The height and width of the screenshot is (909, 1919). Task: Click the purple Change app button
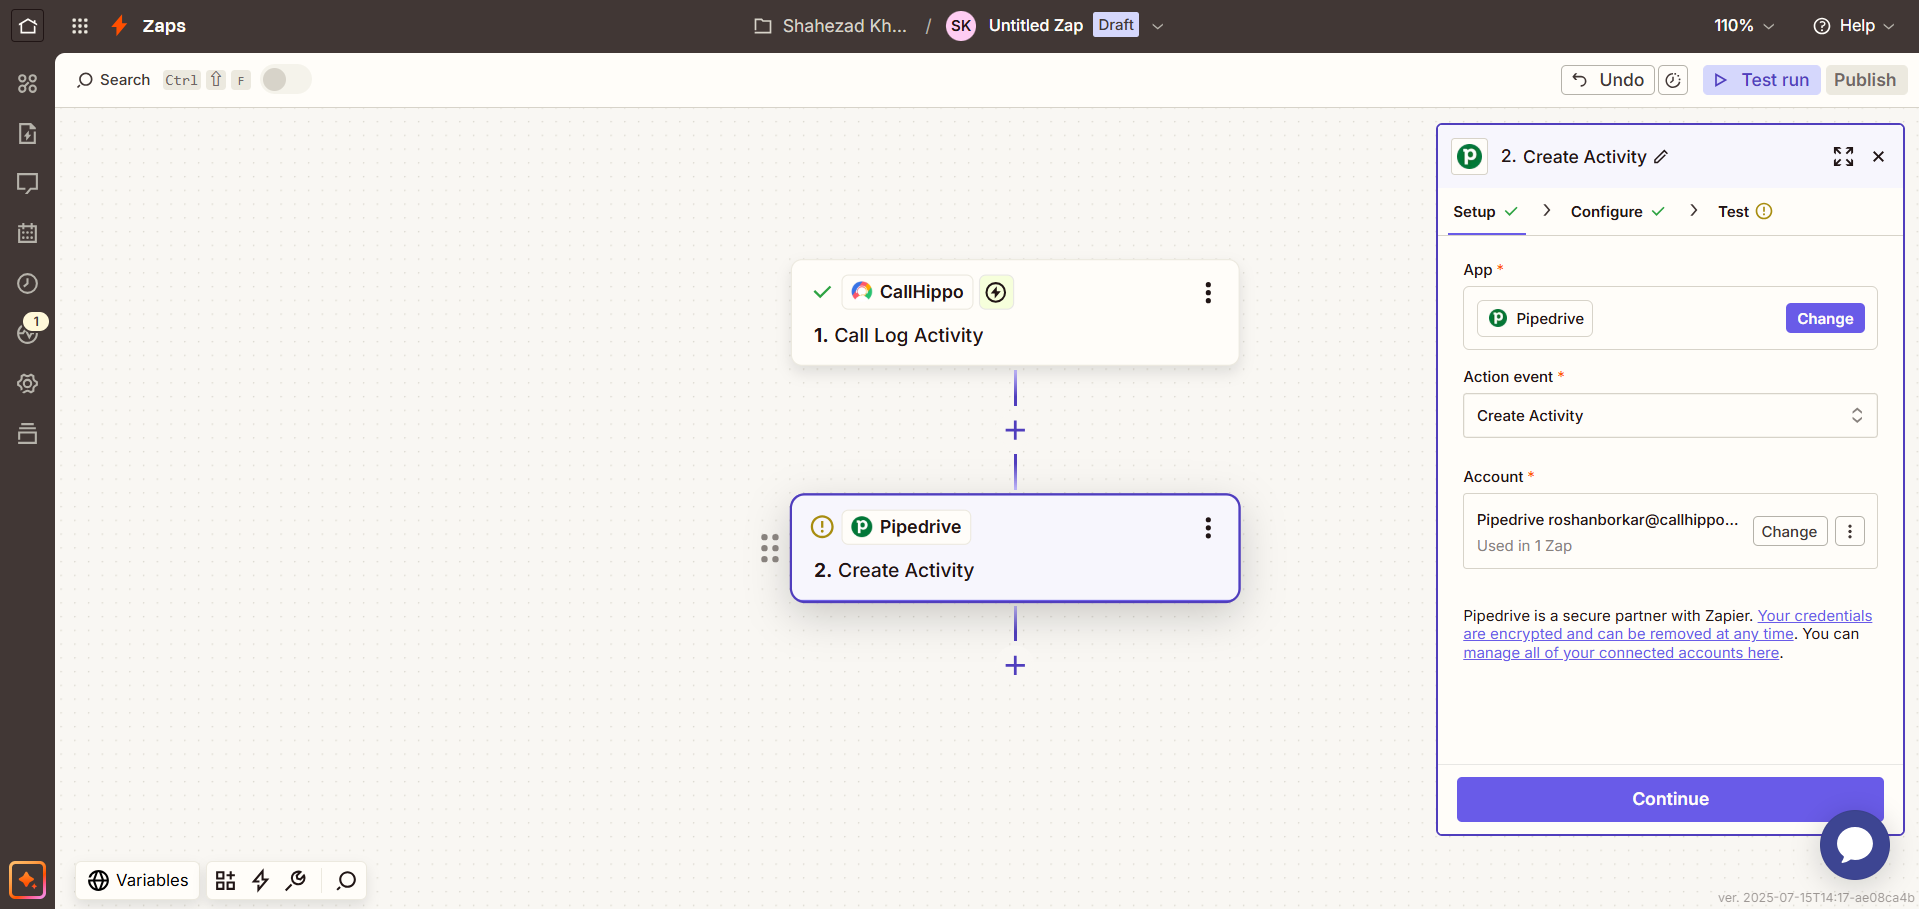(x=1825, y=318)
